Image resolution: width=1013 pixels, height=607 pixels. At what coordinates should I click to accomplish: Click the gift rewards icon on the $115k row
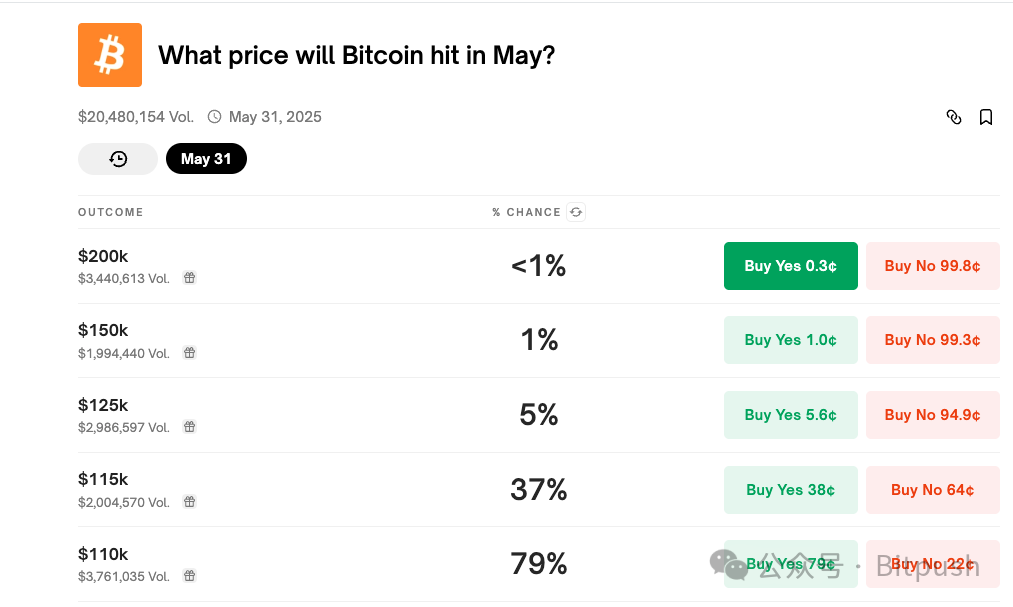[x=189, y=502]
